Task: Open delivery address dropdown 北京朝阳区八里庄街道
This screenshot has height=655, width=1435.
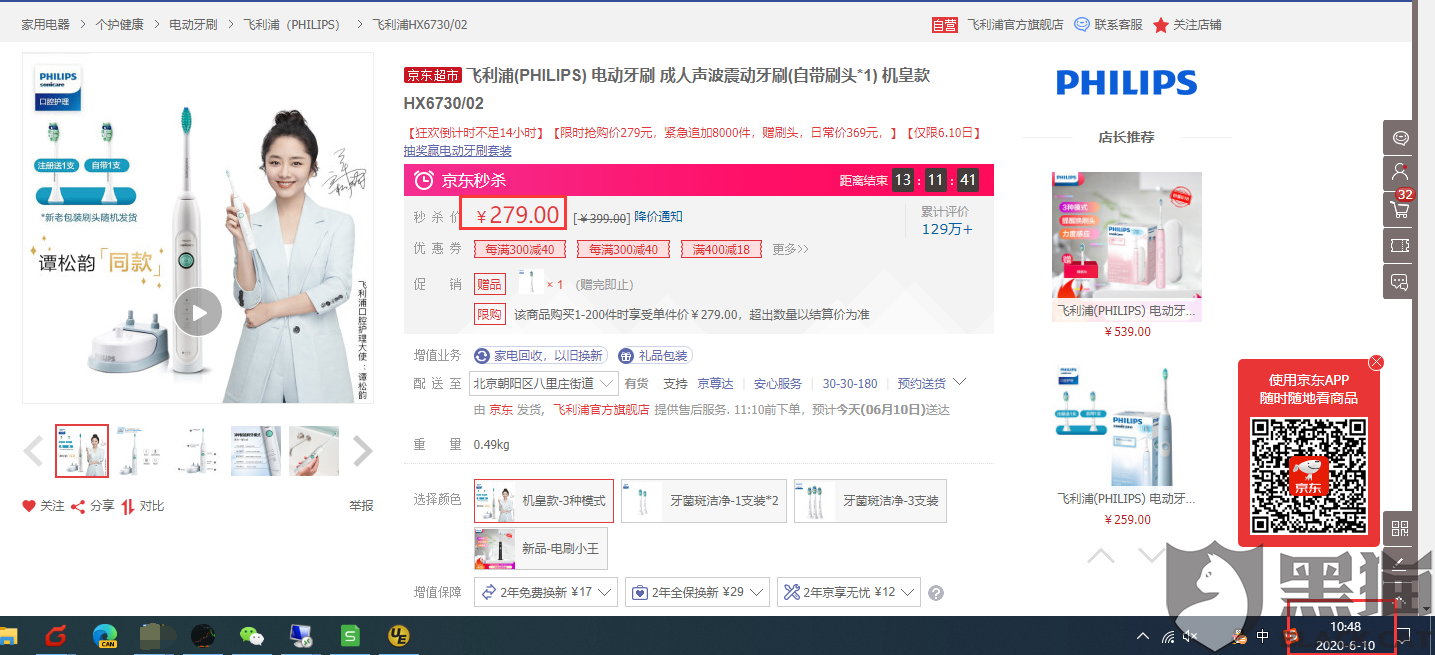Action: click(x=545, y=383)
